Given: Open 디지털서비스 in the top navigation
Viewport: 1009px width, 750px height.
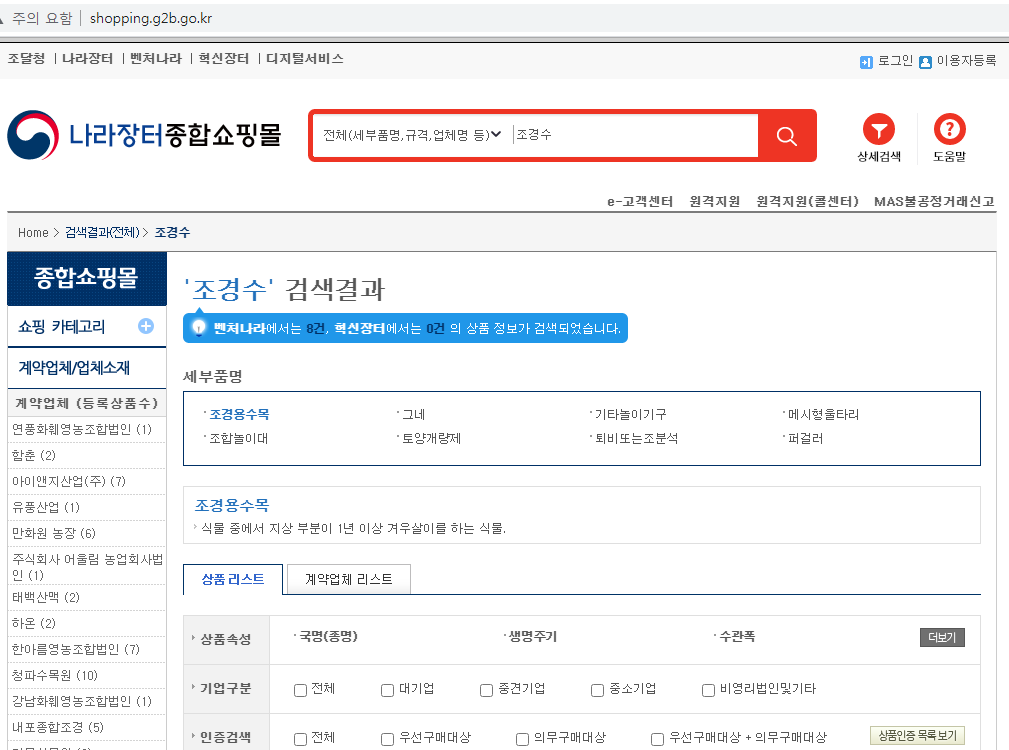Looking at the screenshot, I should (x=305, y=59).
